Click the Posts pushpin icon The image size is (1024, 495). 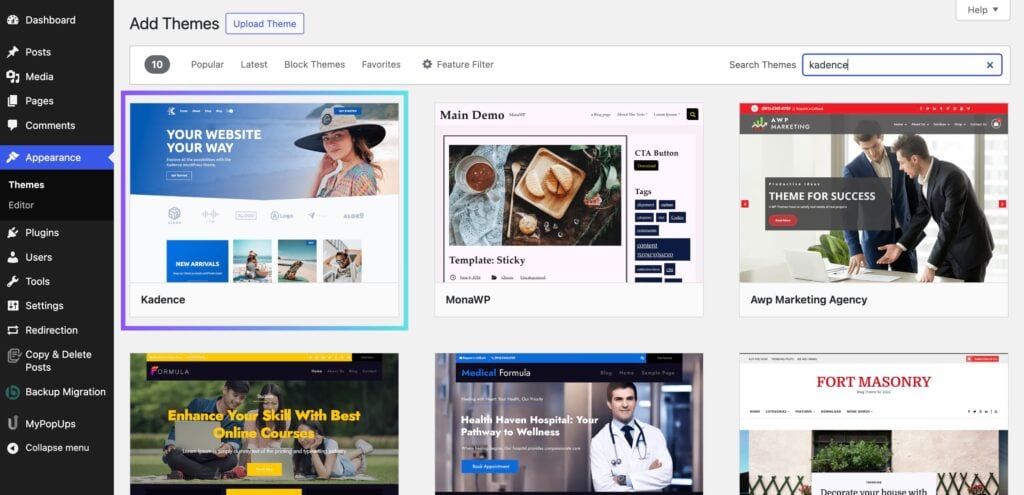(12, 52)
